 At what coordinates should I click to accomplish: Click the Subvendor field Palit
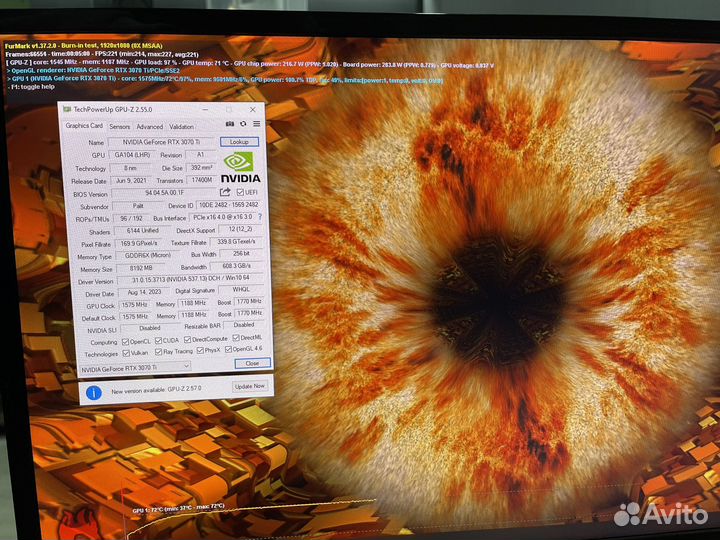[138, 206]
